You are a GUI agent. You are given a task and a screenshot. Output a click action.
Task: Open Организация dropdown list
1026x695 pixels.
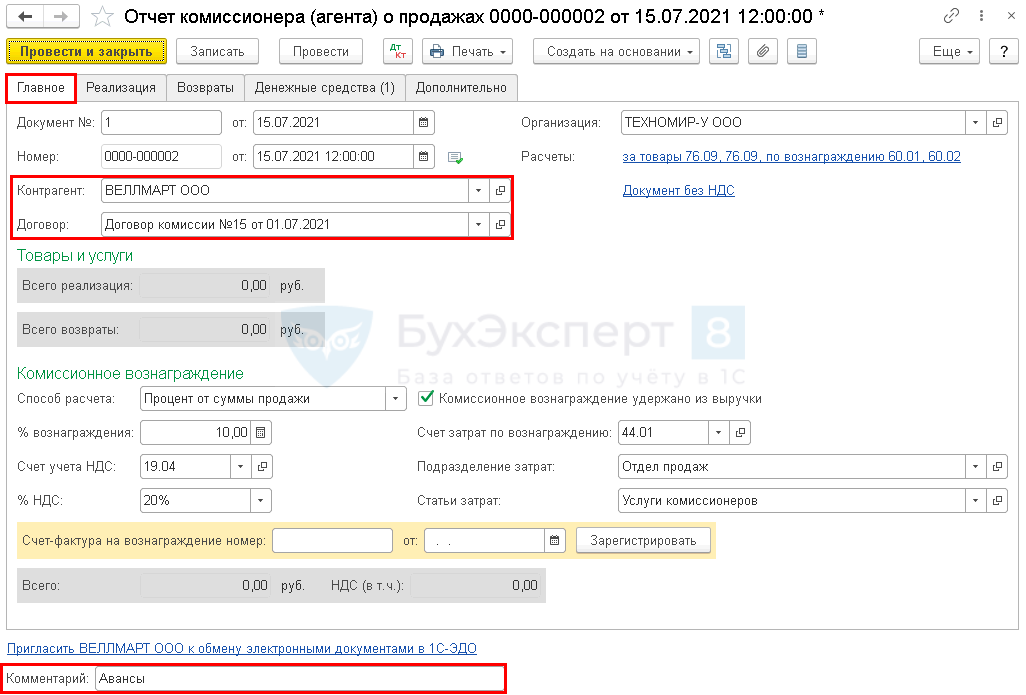975,123
